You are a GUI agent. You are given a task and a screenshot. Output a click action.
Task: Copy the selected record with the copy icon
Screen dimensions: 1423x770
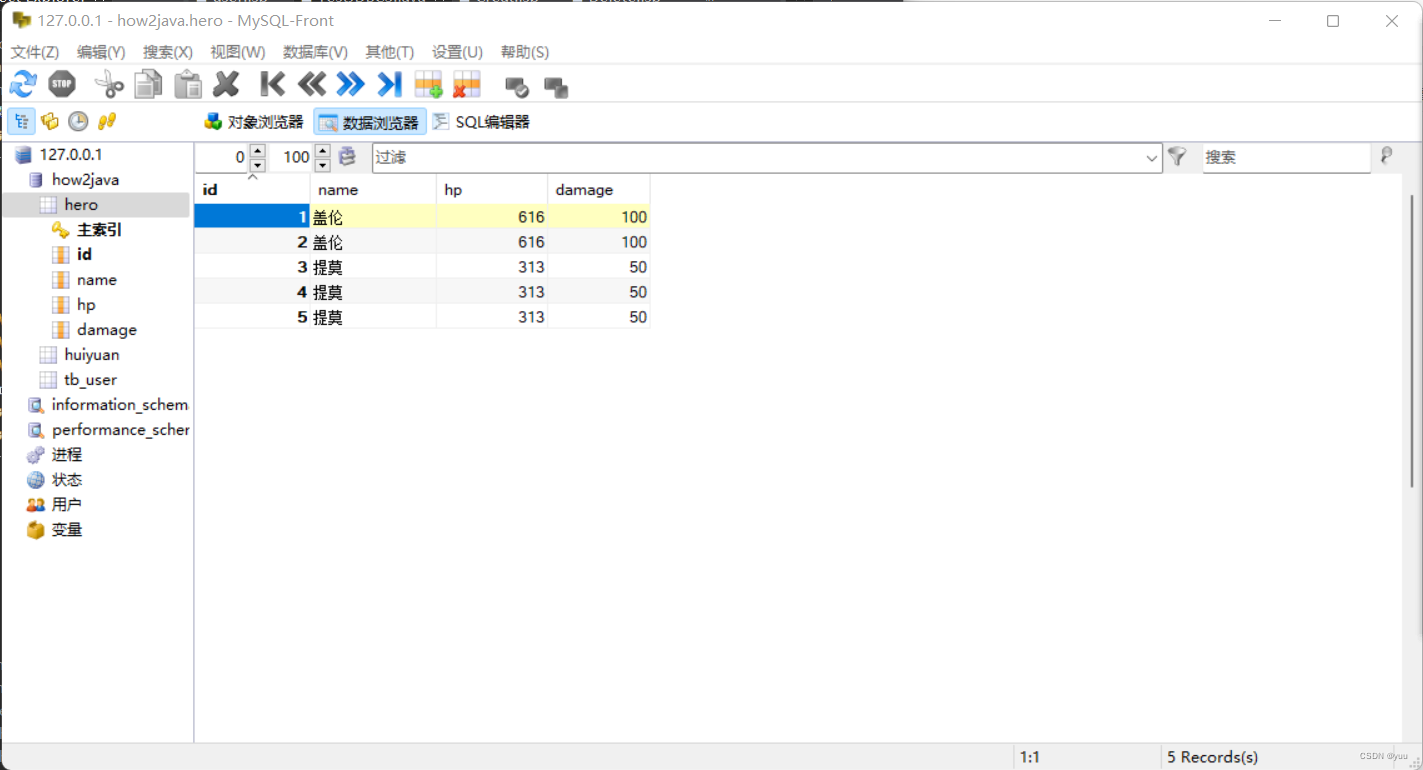pyautogui.click(x=148, y=84)
